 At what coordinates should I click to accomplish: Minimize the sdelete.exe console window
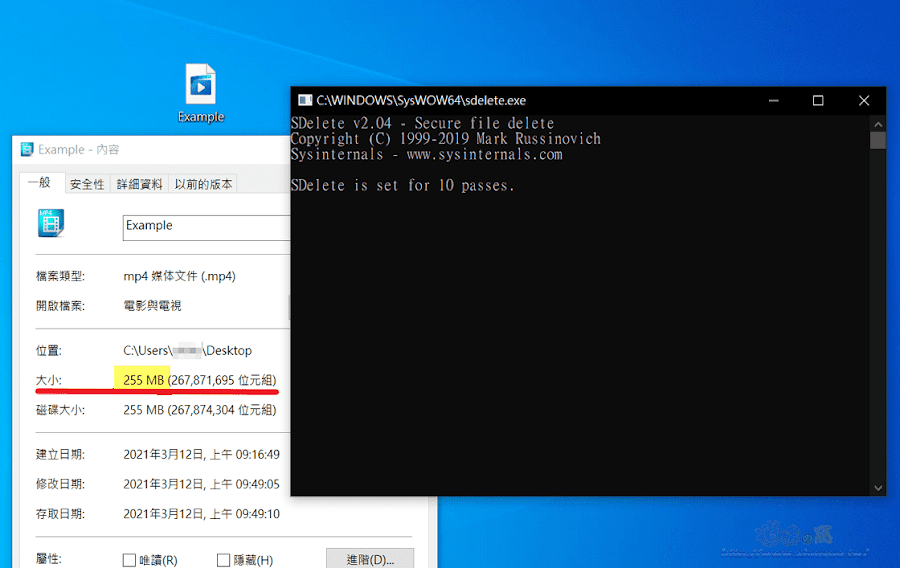[x=774, y=101]
